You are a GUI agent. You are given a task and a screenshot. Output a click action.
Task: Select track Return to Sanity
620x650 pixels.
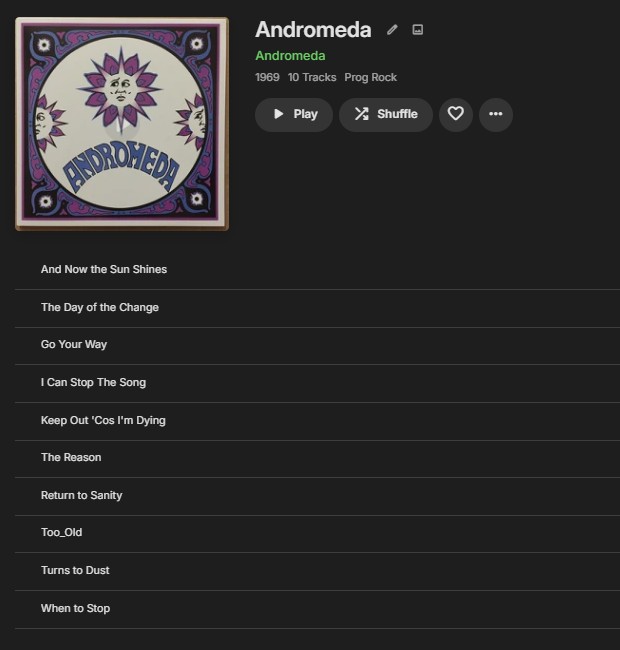[x=317, y=496]
